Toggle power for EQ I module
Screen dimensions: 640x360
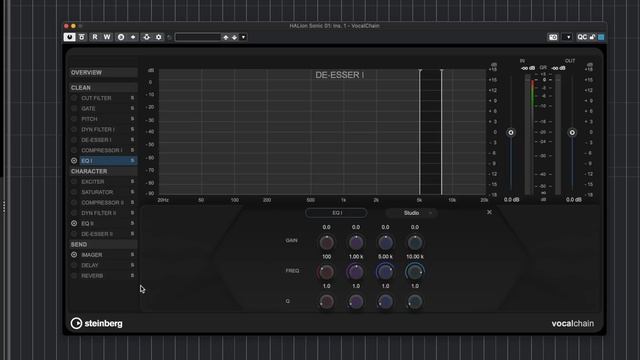coord(74,161)
